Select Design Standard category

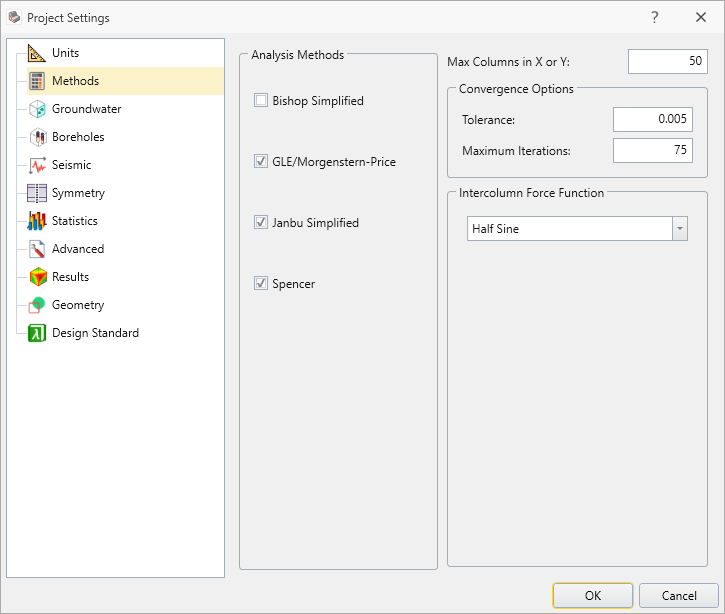point(95,333)
